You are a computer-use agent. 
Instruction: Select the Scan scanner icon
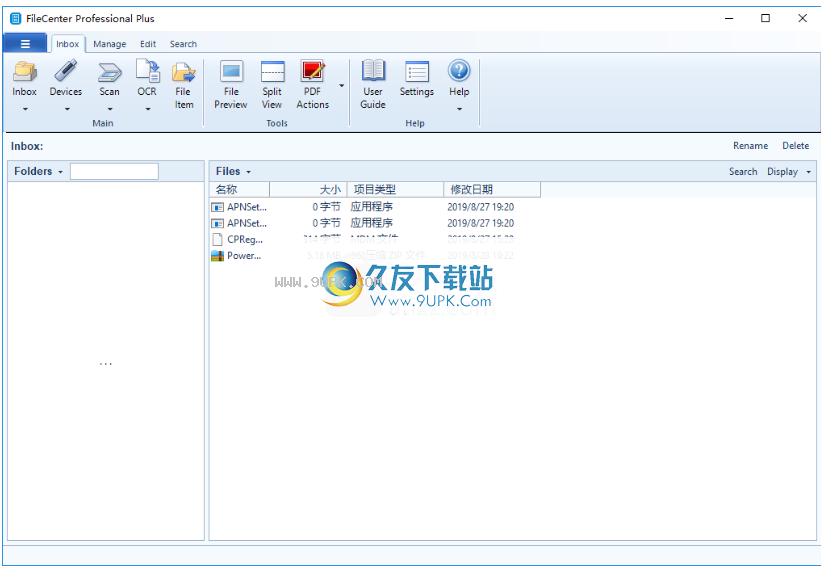tap(109, 72)
